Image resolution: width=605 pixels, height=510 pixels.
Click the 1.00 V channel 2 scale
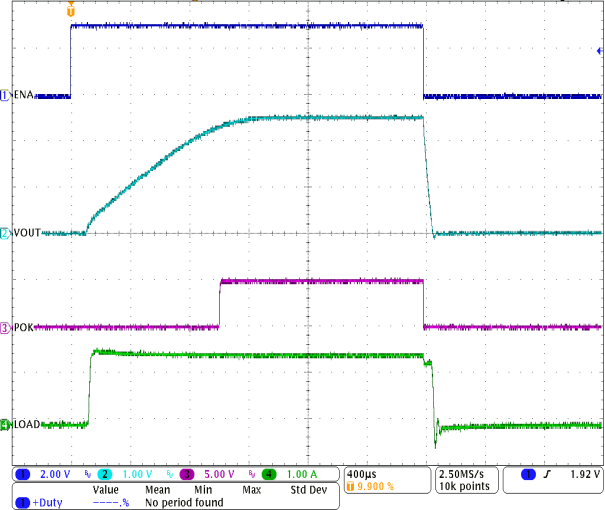tap(137, 474)
